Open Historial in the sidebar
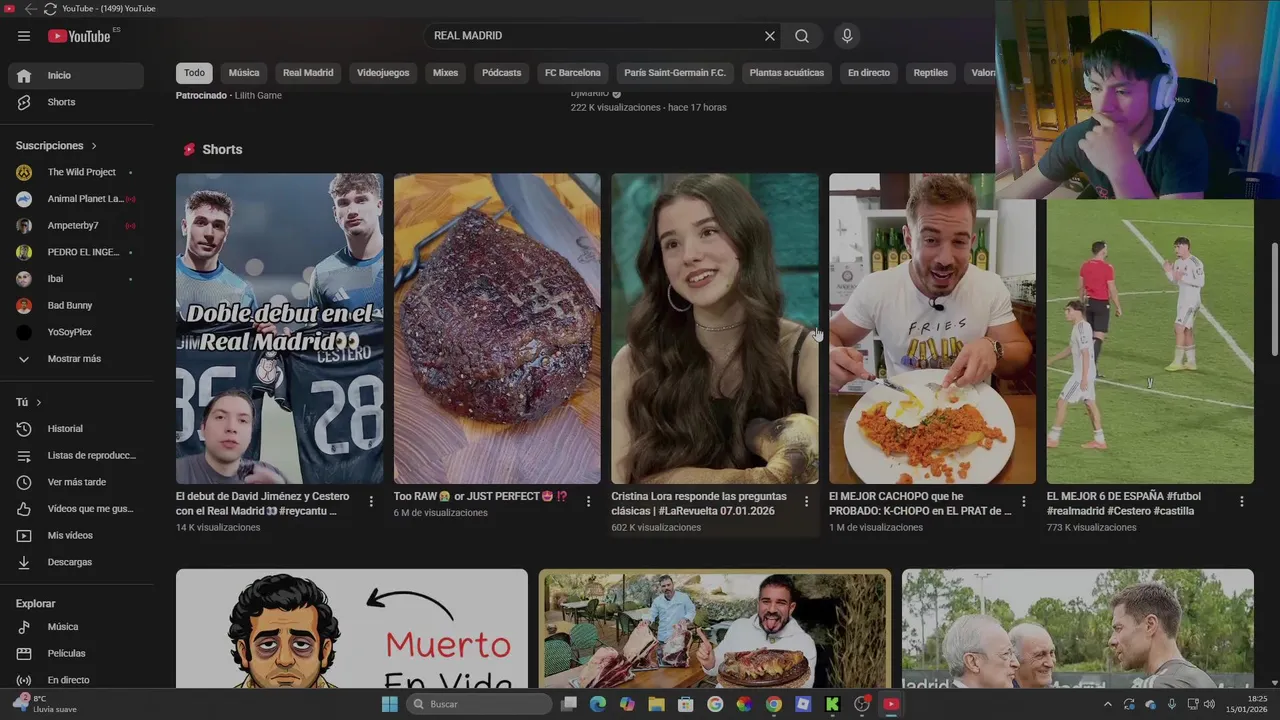1280x720 pixels. pos(76,428)
